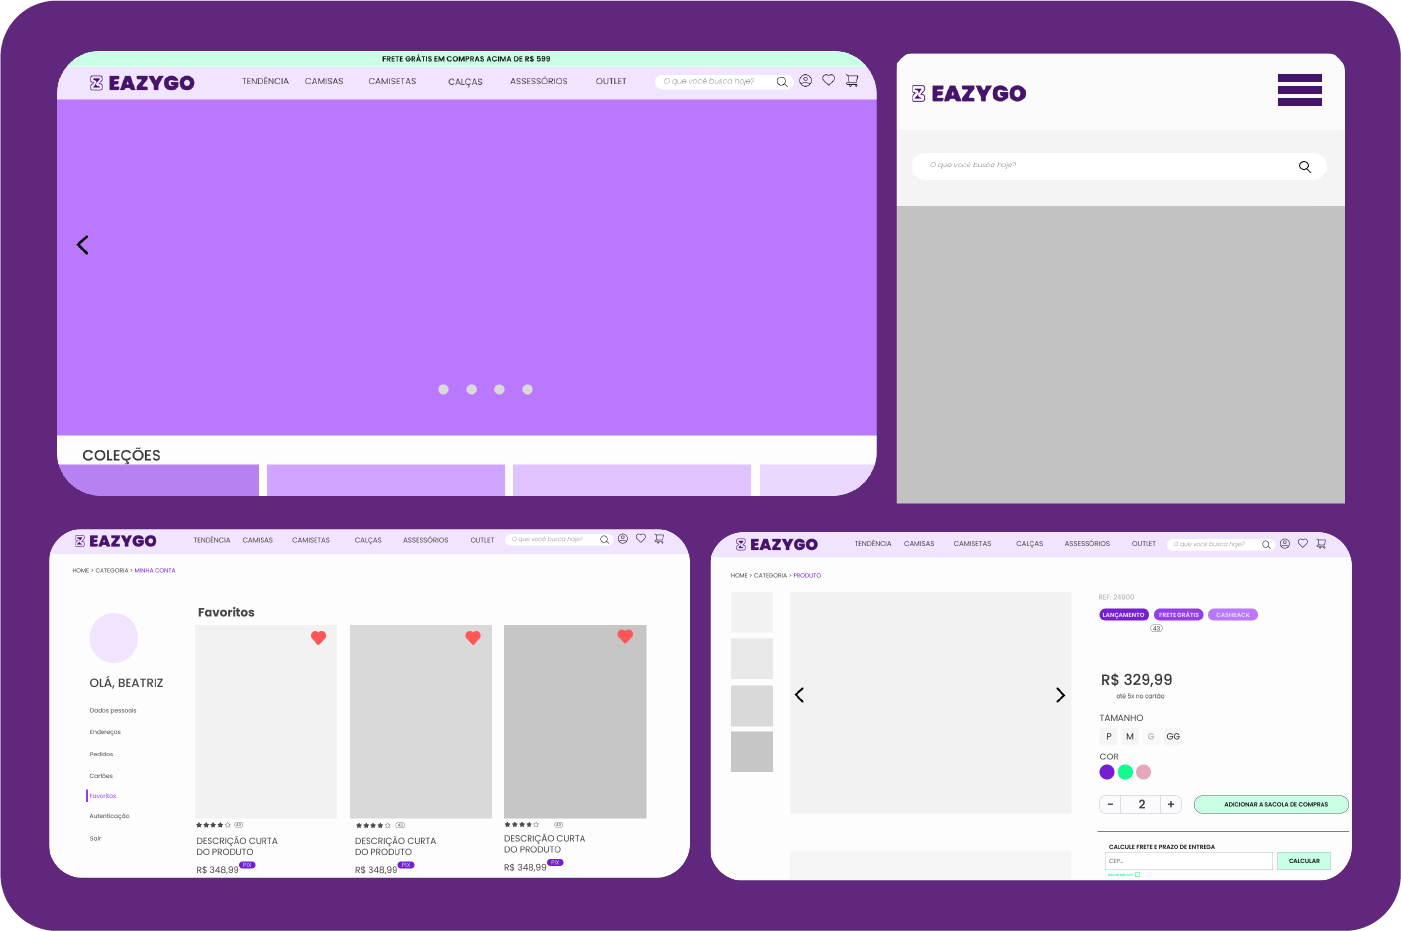Show previous product image with left arrow
The height and width of the screenshot is (931, 1401).
pyautogui.click(x=799, y=695)
